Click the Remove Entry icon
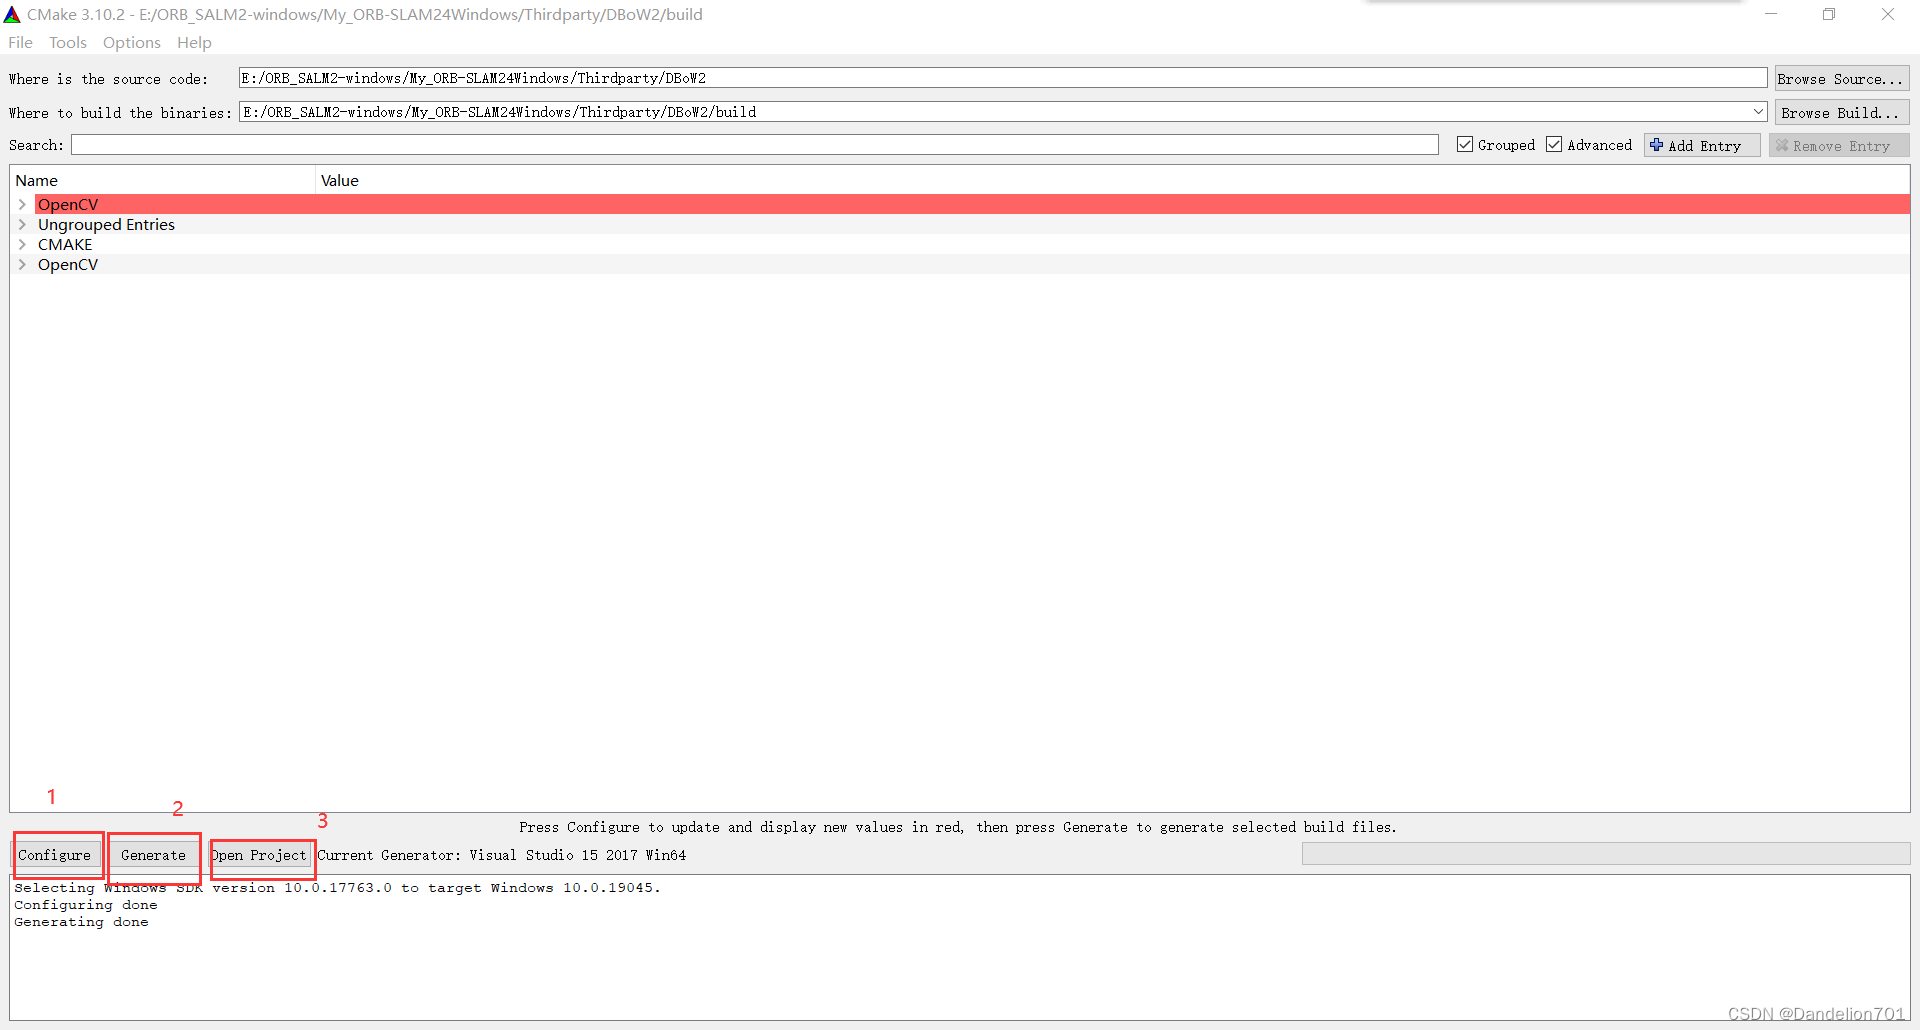Viewport: 1920px width, 1030px height. 1782,145
